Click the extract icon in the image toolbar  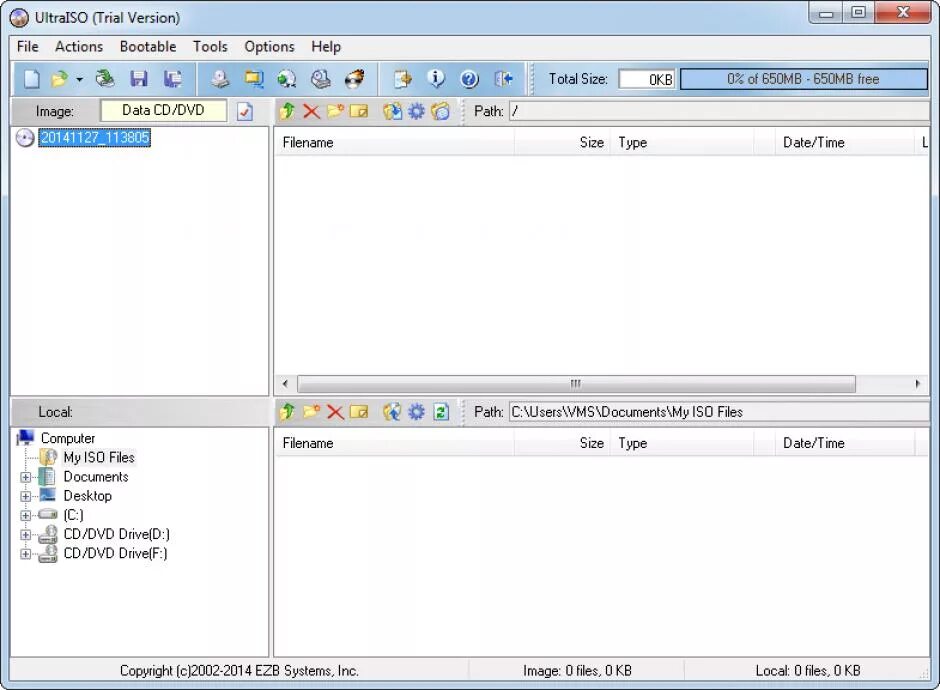(x=393, y=111)
